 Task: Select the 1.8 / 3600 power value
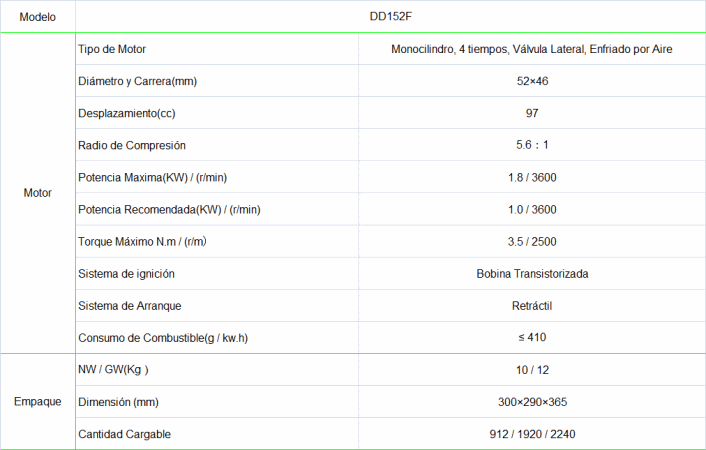click(x=531, y=177)
